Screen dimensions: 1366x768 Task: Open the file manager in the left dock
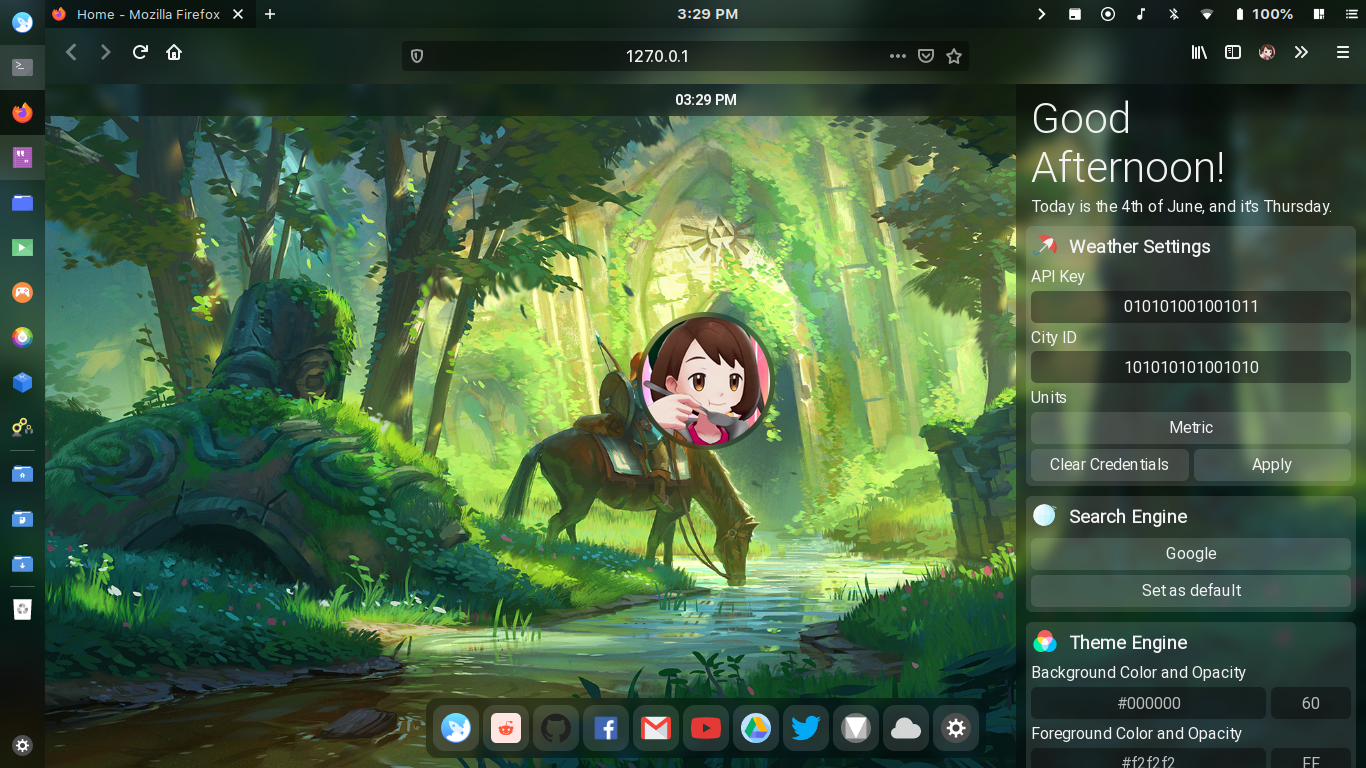tap(22, 202)
